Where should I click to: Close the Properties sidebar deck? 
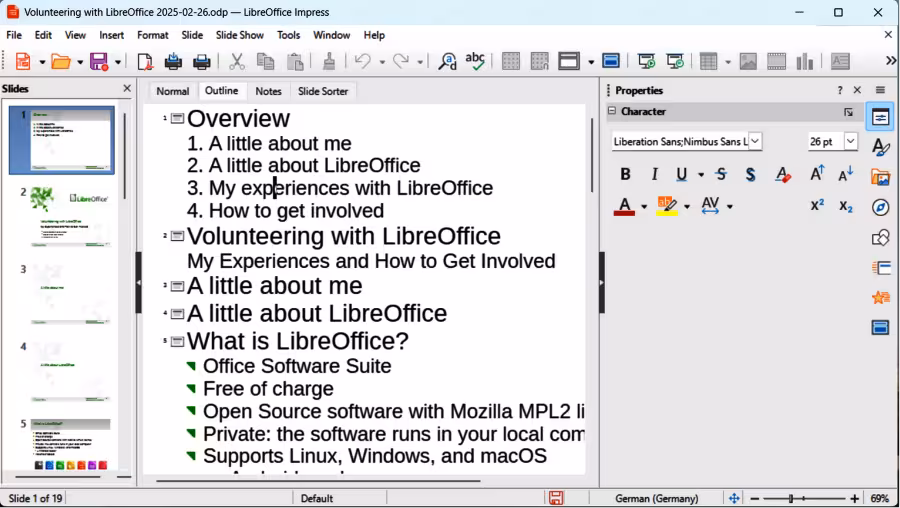[x=857, y=90]
